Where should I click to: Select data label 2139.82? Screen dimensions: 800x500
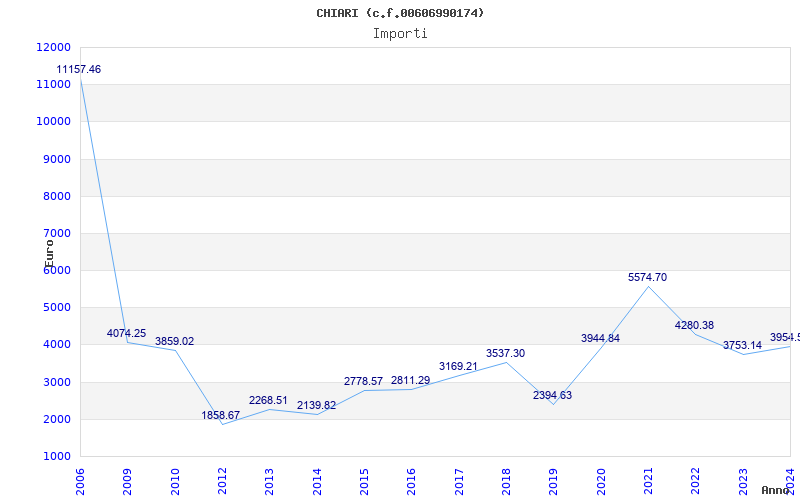pyautogui.click(x=316, y=406)
